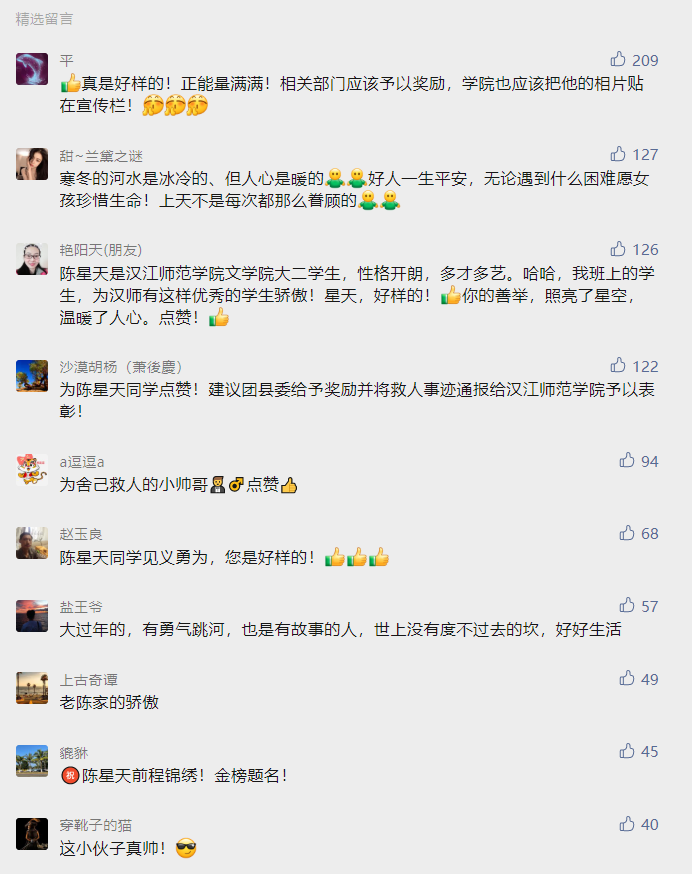692x874 pixels.
Task: Give thumbs-up to 赵玉良's comment
Action: (627, 533)
